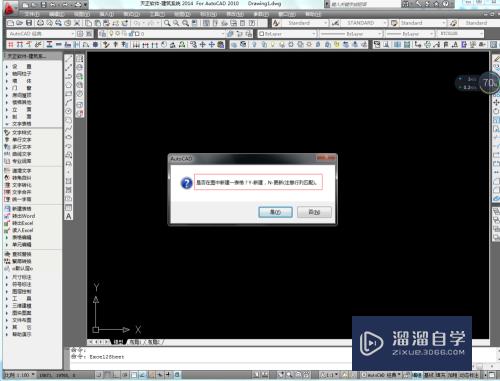
Task: Select the Arc tool
Action: pyautogui.click(x=68, y=102)
